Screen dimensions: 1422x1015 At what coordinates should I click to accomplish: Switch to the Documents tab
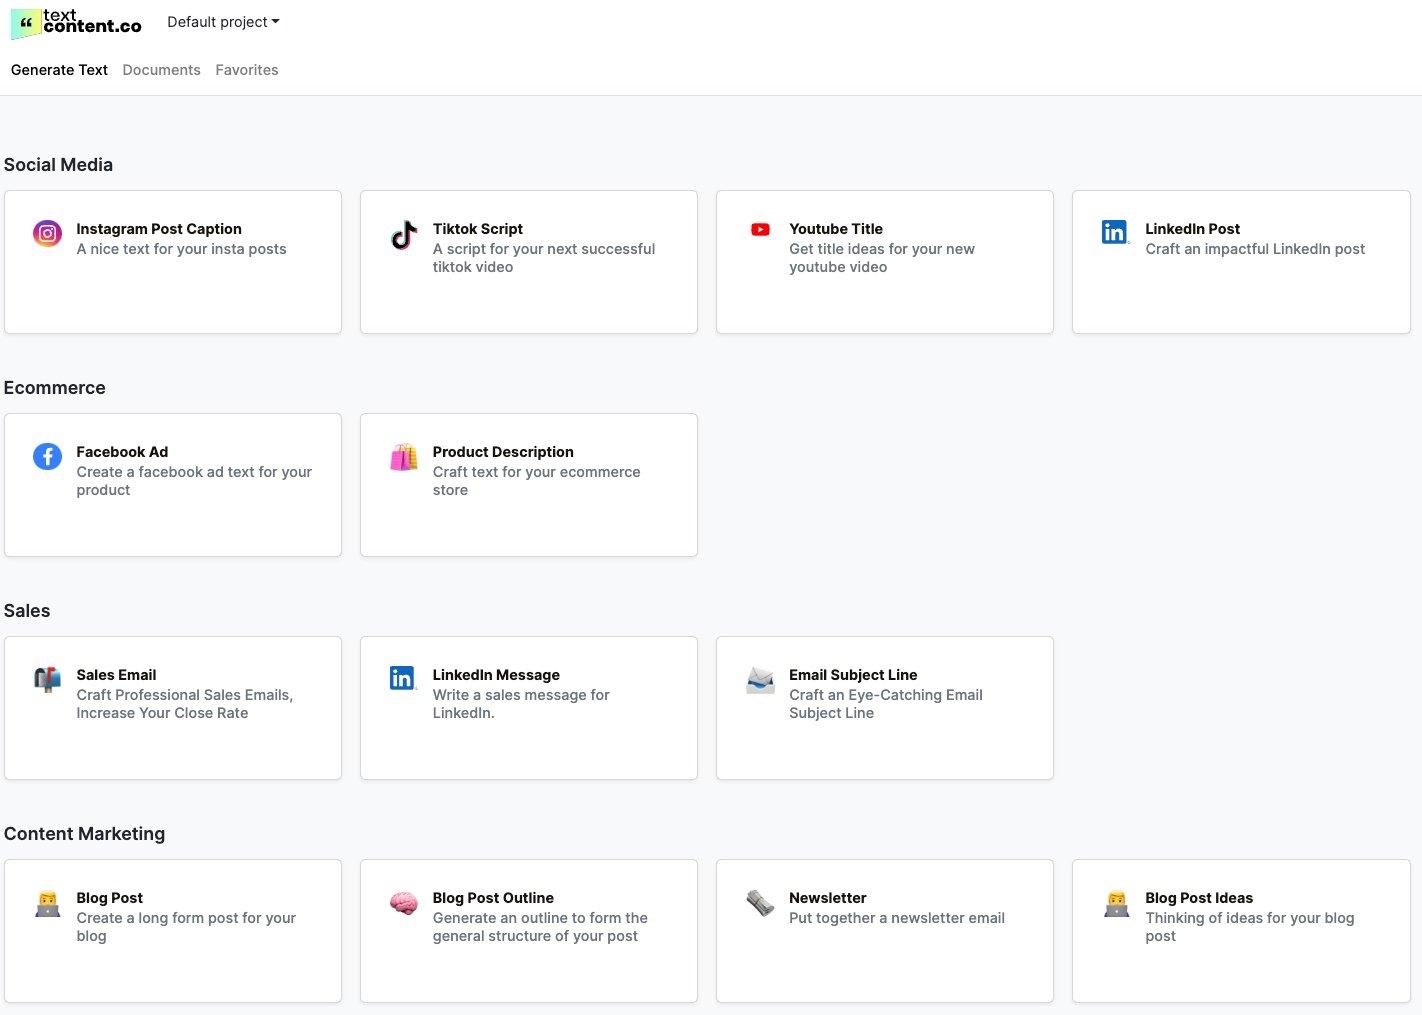[161, 70]
